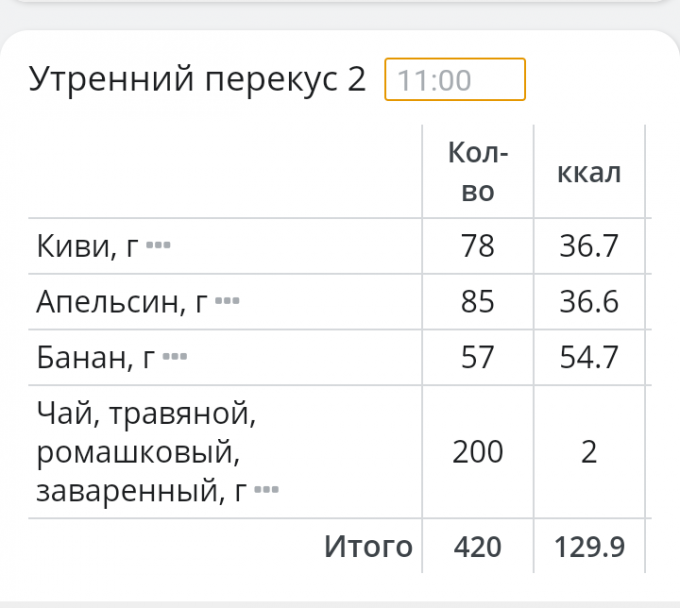Click the Банан quantity value 57

[478, 358]
